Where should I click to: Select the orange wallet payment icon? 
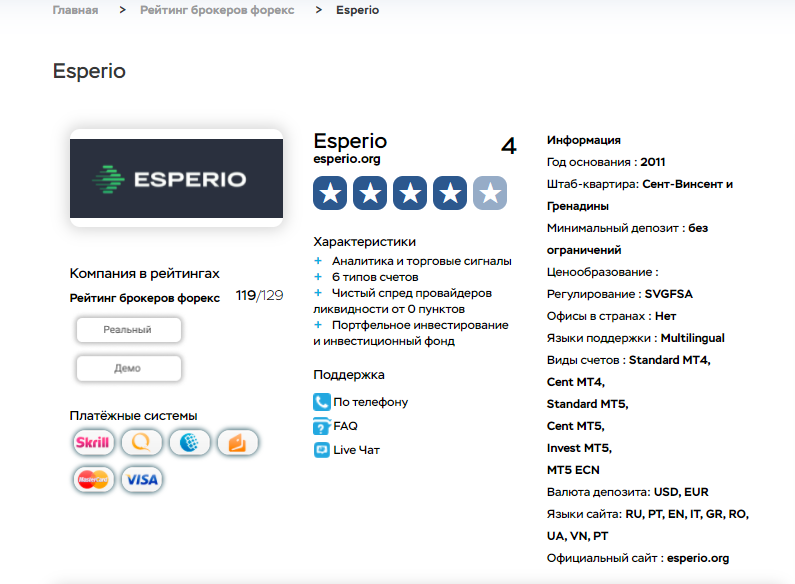(x=238, y=443)
